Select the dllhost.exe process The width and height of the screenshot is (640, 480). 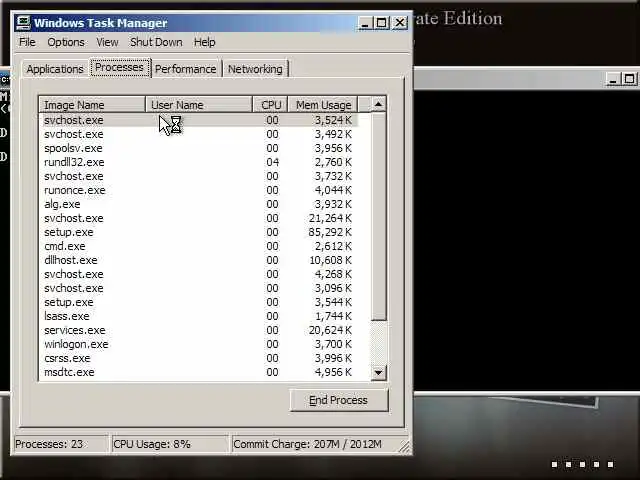(198, 260)
